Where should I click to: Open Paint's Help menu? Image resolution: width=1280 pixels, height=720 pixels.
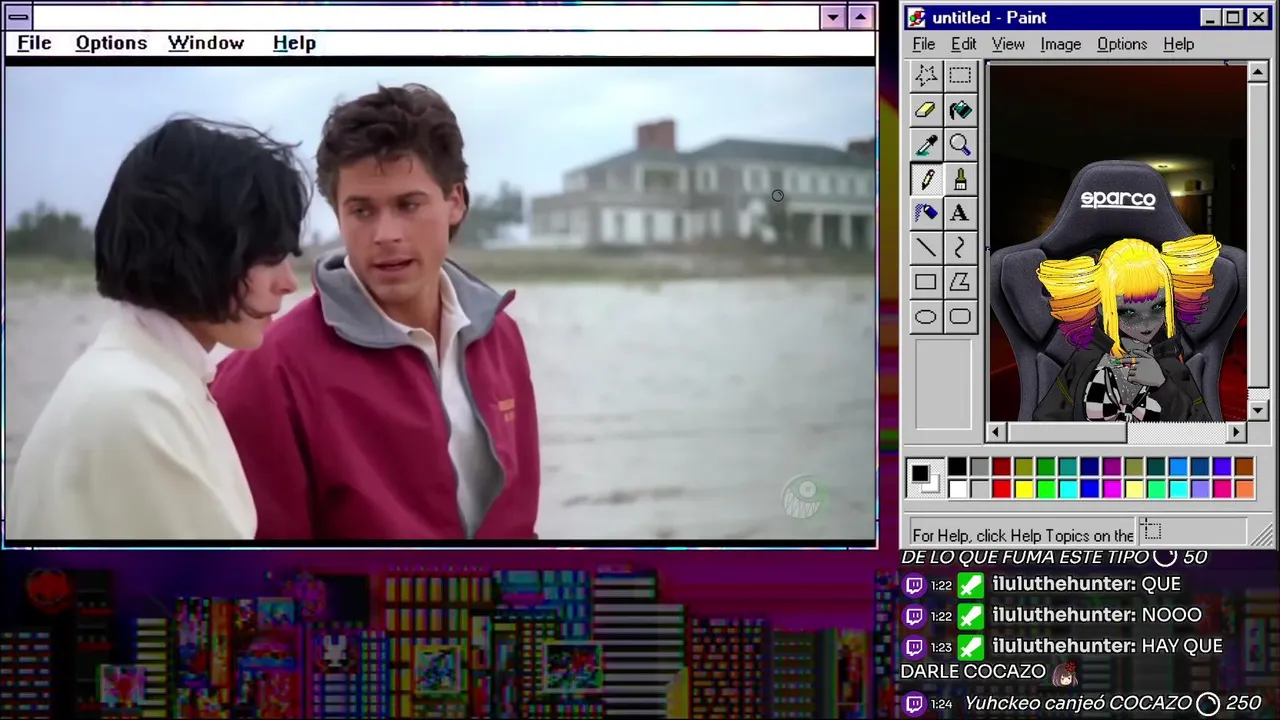1179,44
